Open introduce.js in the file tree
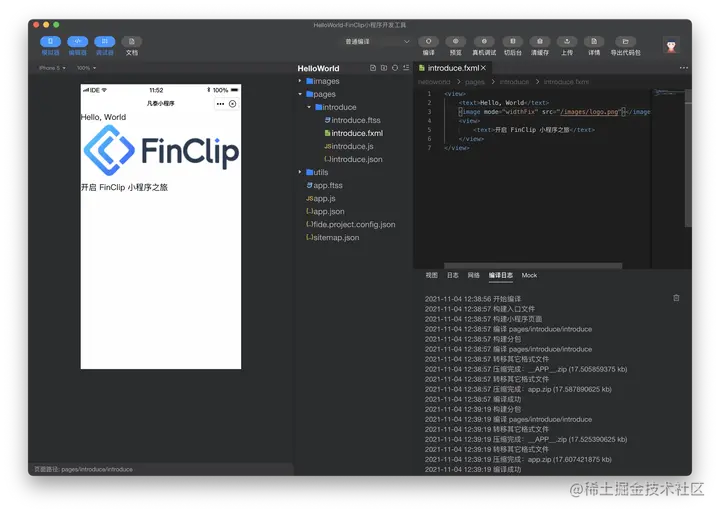Image resolution: width=720 pixels, height=513 pixels. pos(349,146)
